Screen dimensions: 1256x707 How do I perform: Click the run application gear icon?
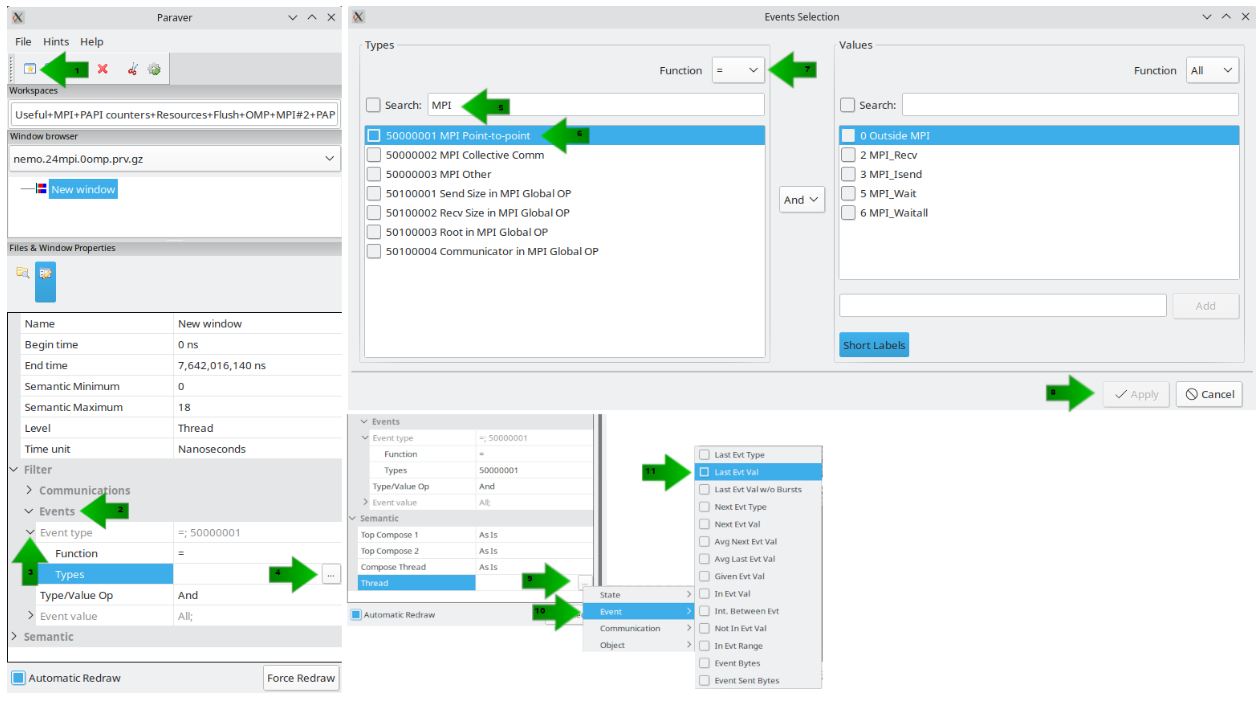pos(154,69)
